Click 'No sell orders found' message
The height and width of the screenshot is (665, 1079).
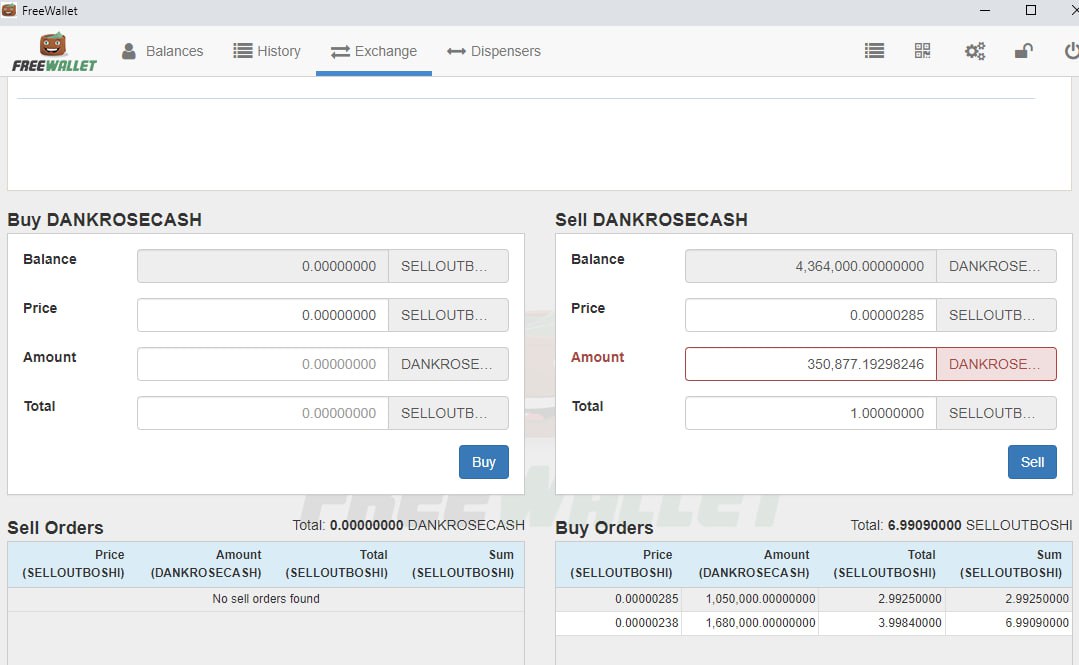tap(266, 599)
